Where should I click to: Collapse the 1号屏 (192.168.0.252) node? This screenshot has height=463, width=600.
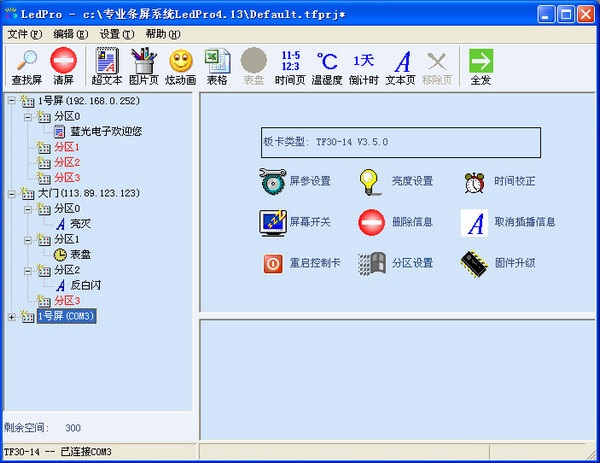coord(12,101)
